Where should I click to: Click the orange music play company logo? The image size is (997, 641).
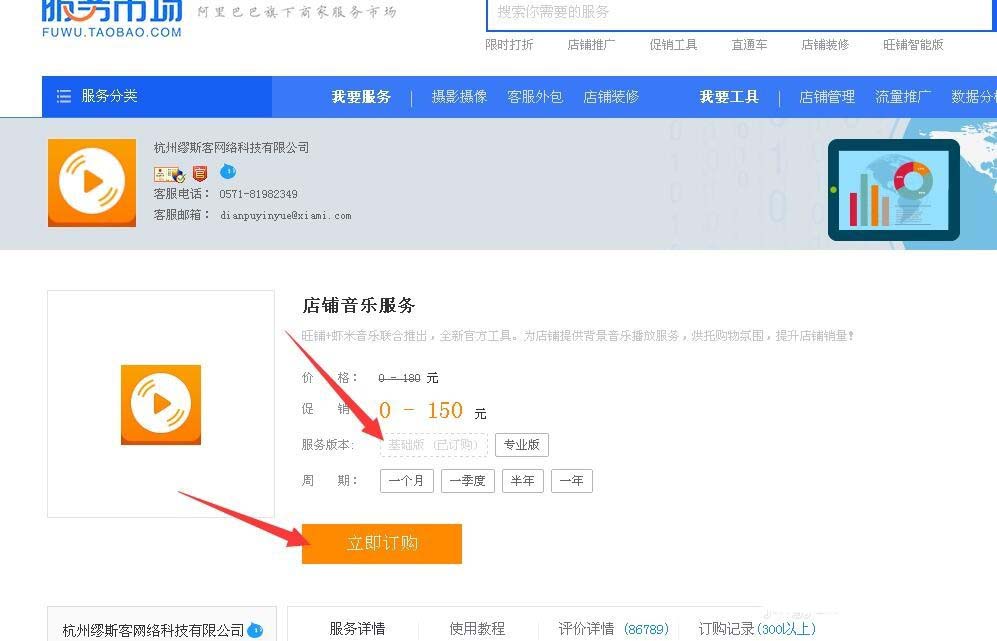pyautogui.click(x=92, y=183)
